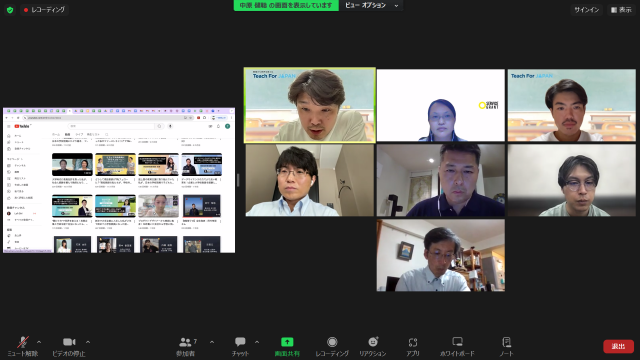640x360 pixels.
Task: Open the participants panel icon
Action: pyautogui.click(x=186, y=347)
